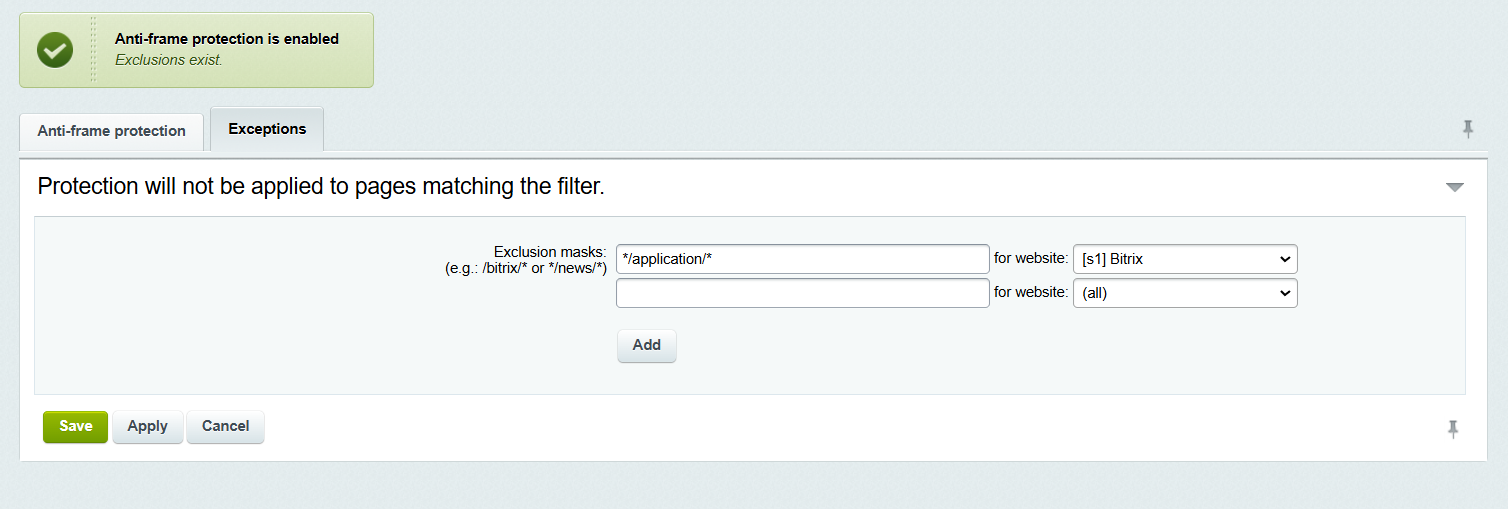This screenshot has height=509, width=1508.
Task: Click the 'Exclusion masks:' label
Action: pos(550,252)
